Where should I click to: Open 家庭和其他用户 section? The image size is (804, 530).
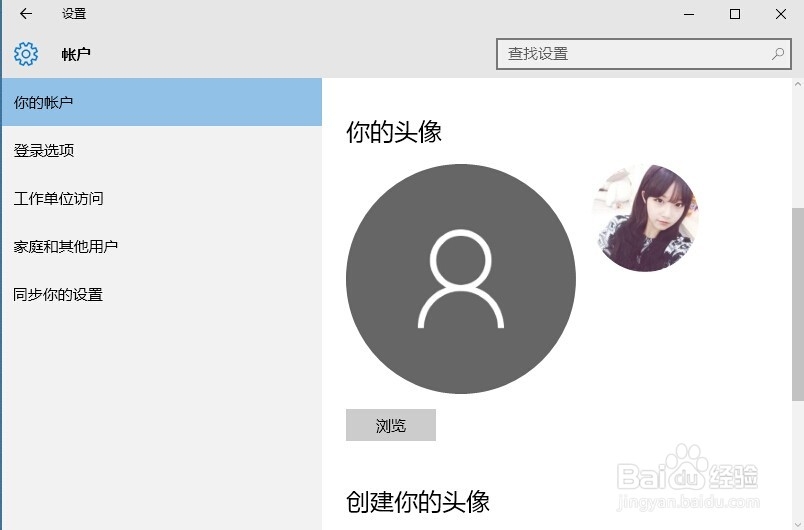click(x=162, y=247)
